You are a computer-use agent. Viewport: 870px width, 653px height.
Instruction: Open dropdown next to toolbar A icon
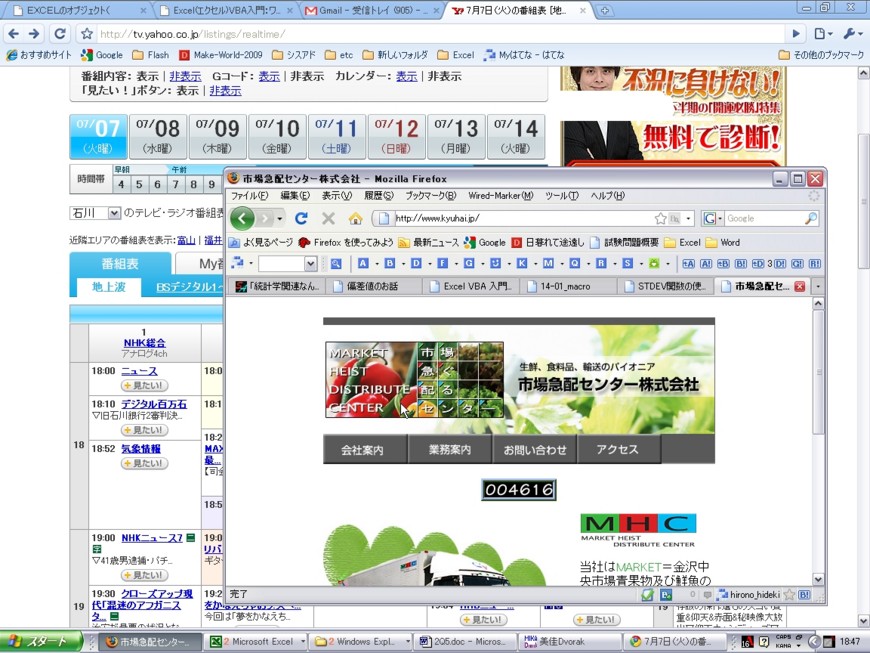(x=377, y=264)
